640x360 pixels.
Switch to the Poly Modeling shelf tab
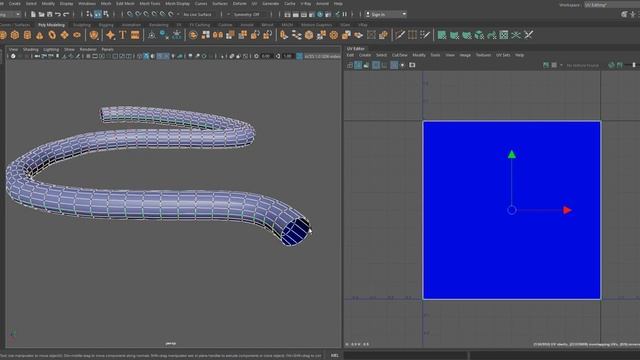pyautogui.click(x=51, y=25)
